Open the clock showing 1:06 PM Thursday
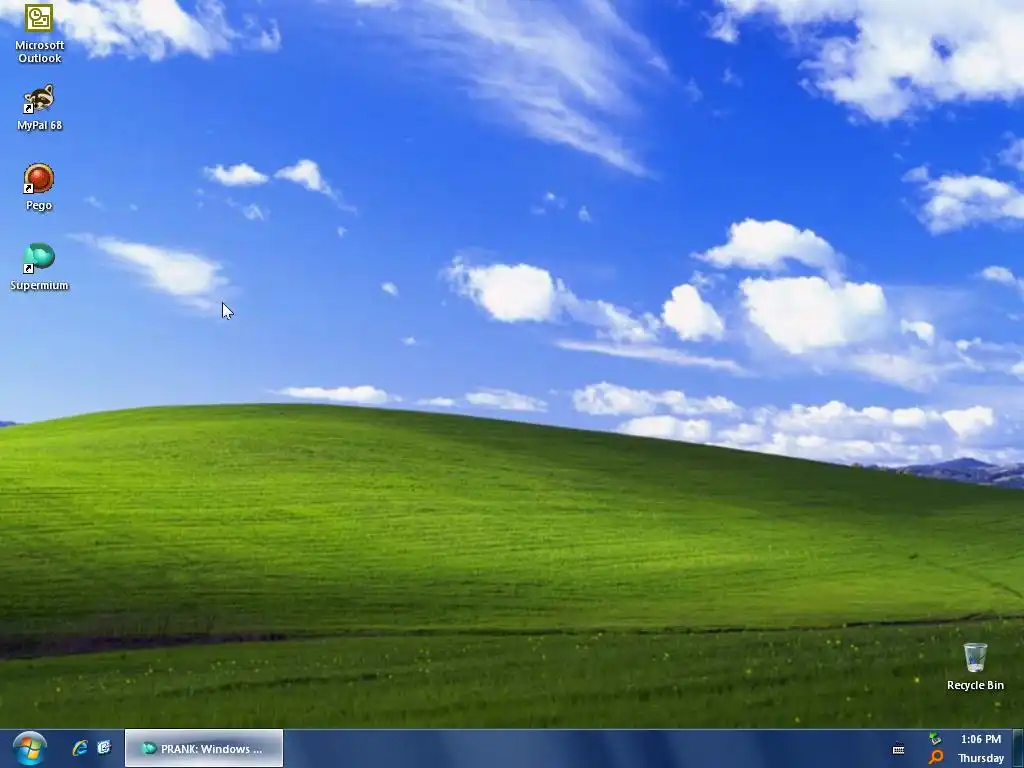 pyautogui.click(x=980, y=748)
